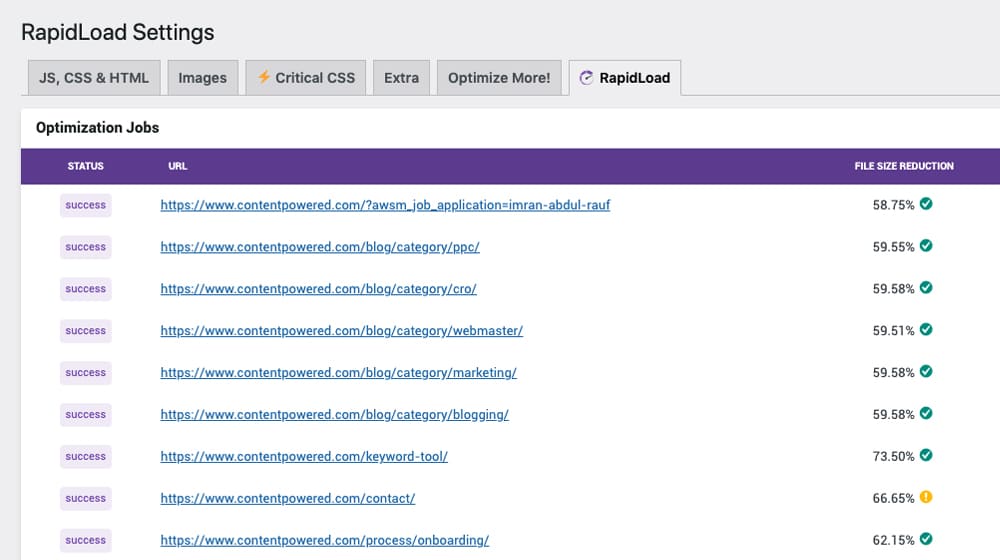Open the blog/category/ppc/ URL link
1000x560 pixels.
(x=320, y=247)
